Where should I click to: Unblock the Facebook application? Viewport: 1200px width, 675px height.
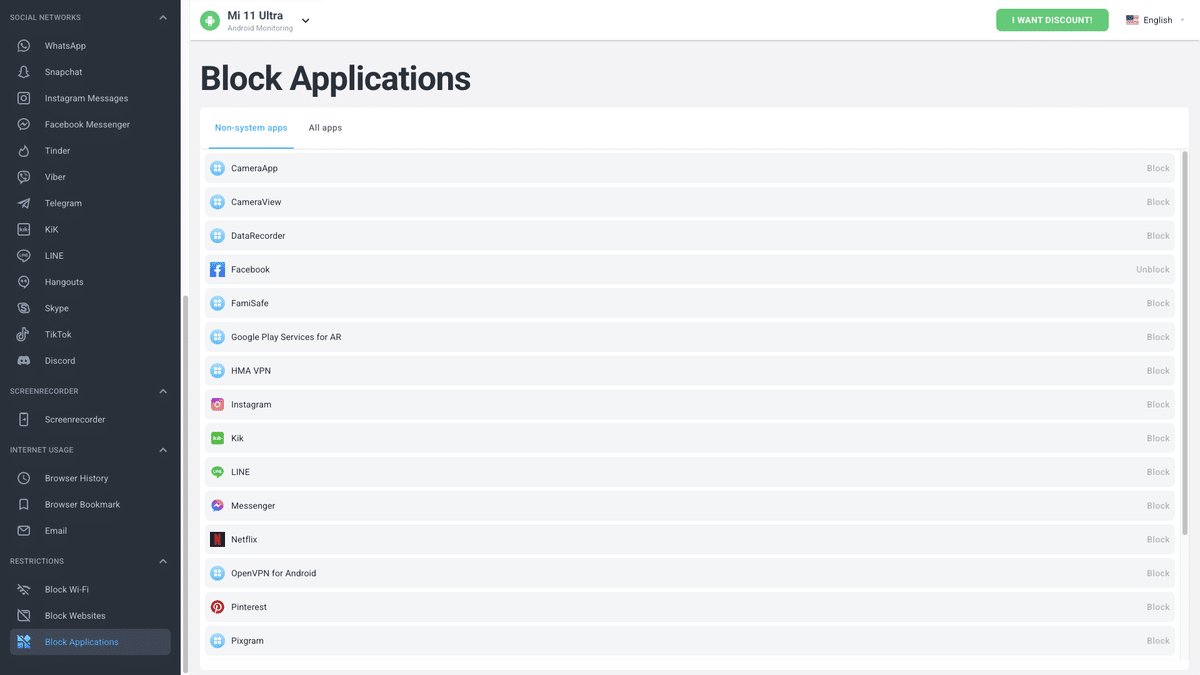point(1152,269)
